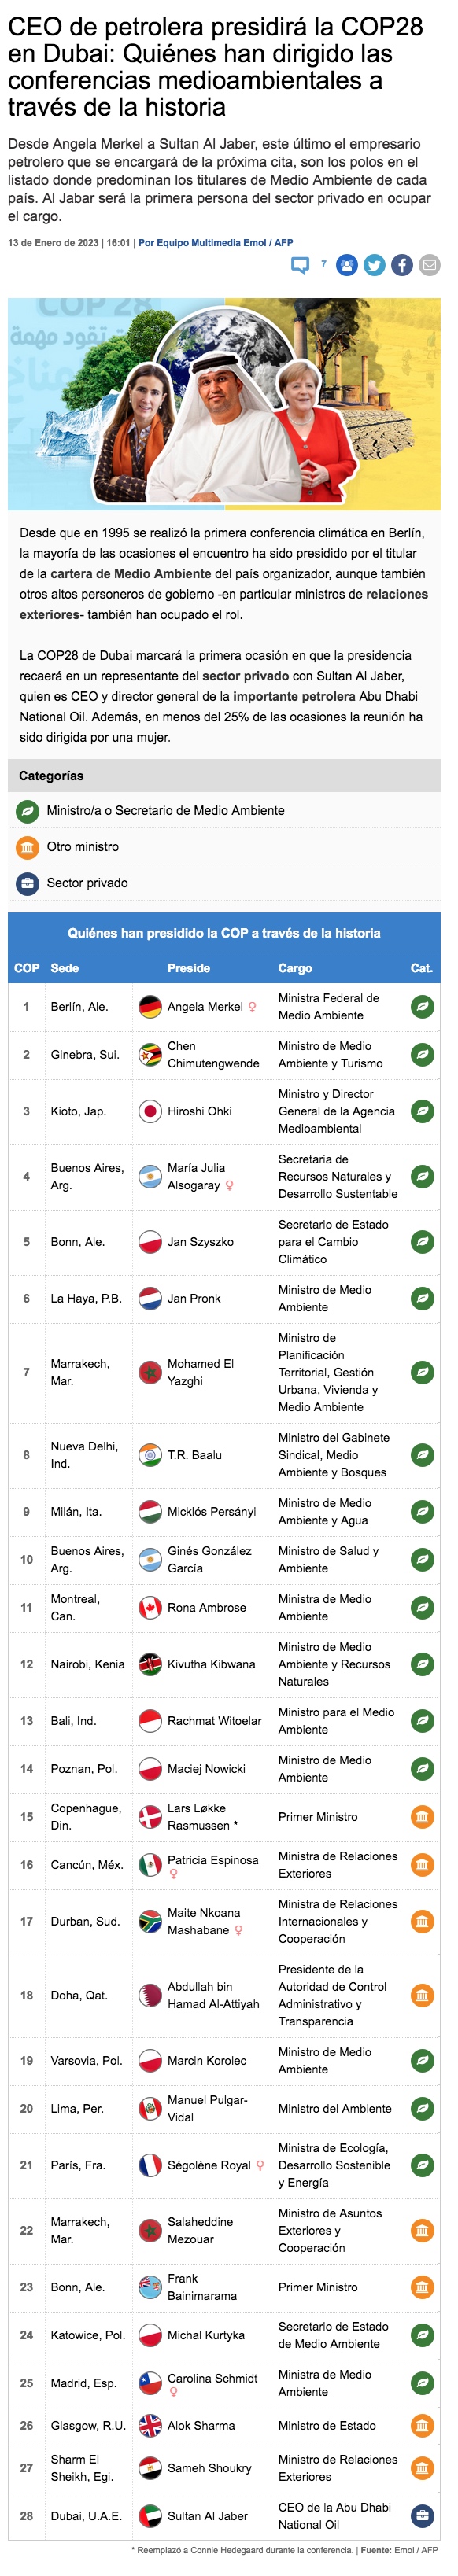The height and width of the screenshot is (2576, 458).
Task: Open the COP28 header illustration image
Action: click(x=224, y=404)
